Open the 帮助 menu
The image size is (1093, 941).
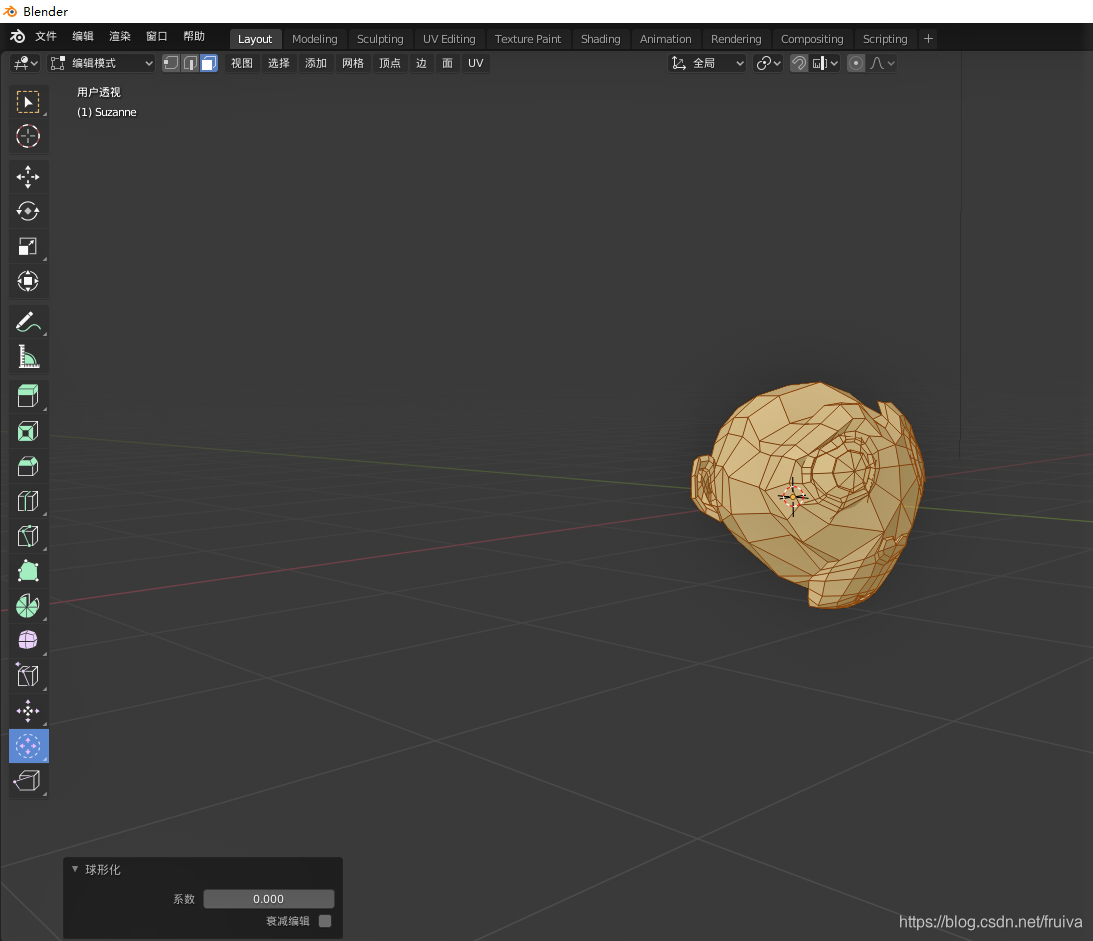pyautogui.click(x=194, y=37)
